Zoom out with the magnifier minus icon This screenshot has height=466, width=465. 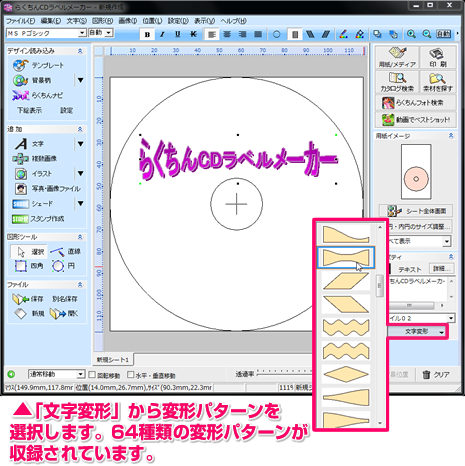pos(427,34)
